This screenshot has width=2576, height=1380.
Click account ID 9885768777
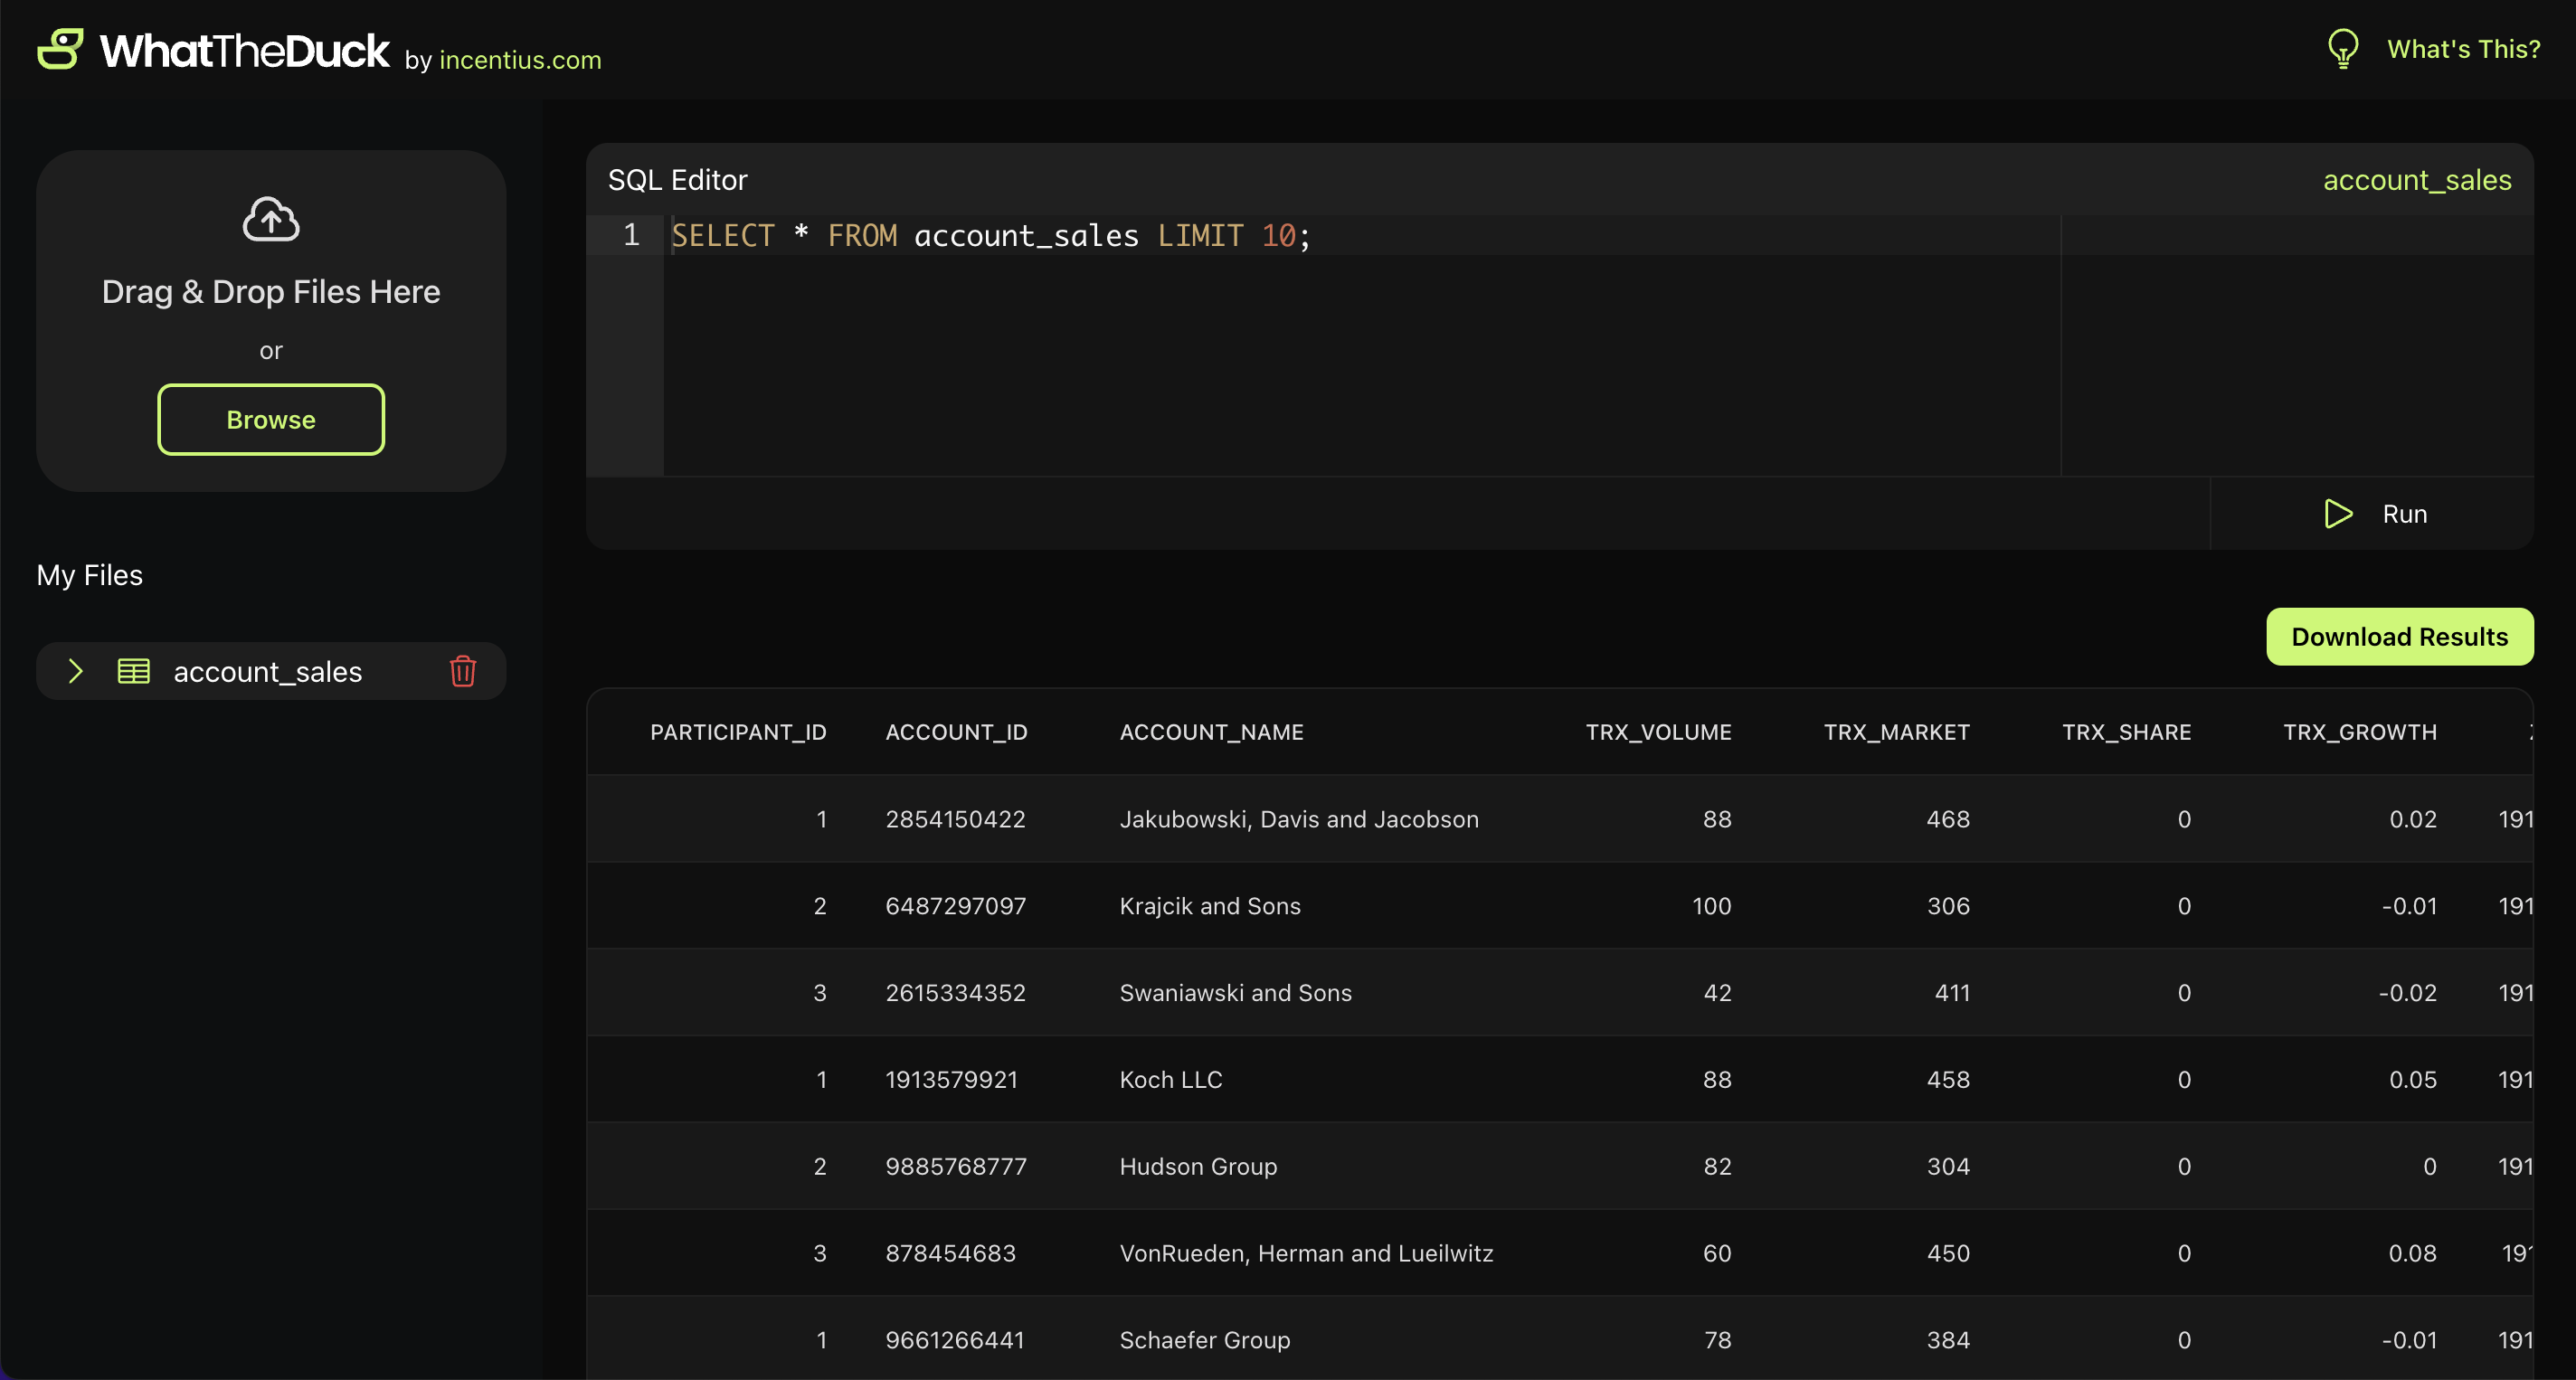coord(955,1167)
